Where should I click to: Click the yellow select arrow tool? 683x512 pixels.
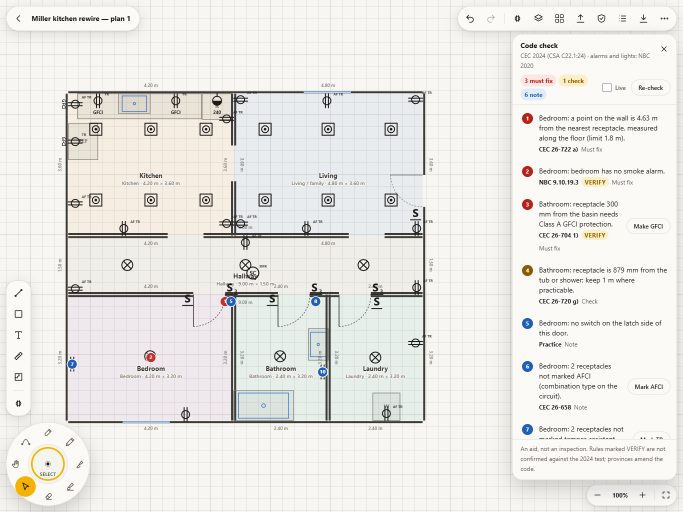pyautogui.click(x=25, y=486)
